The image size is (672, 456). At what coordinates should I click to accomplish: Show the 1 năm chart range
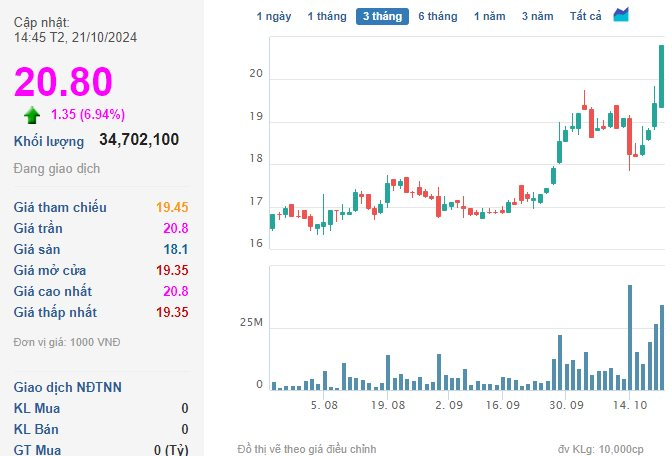coord(489,16)
